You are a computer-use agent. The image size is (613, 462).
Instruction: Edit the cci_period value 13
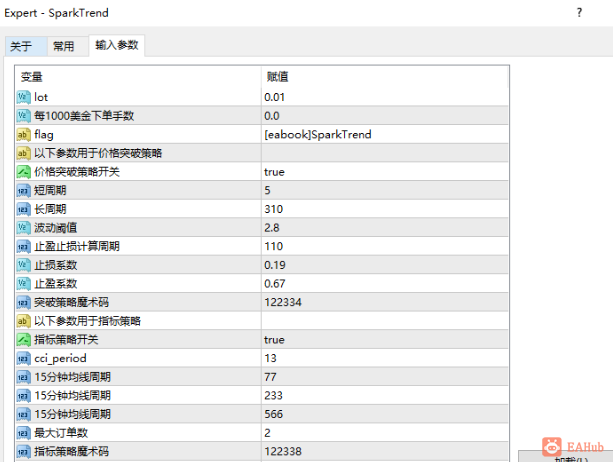click(385, 358)
